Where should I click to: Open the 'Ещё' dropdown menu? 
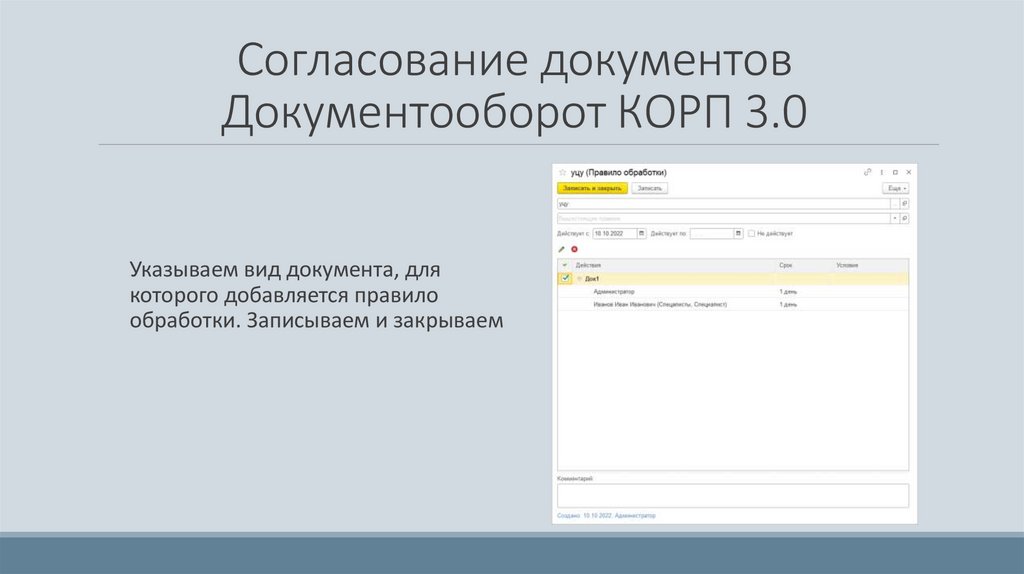tap(896, 188)
